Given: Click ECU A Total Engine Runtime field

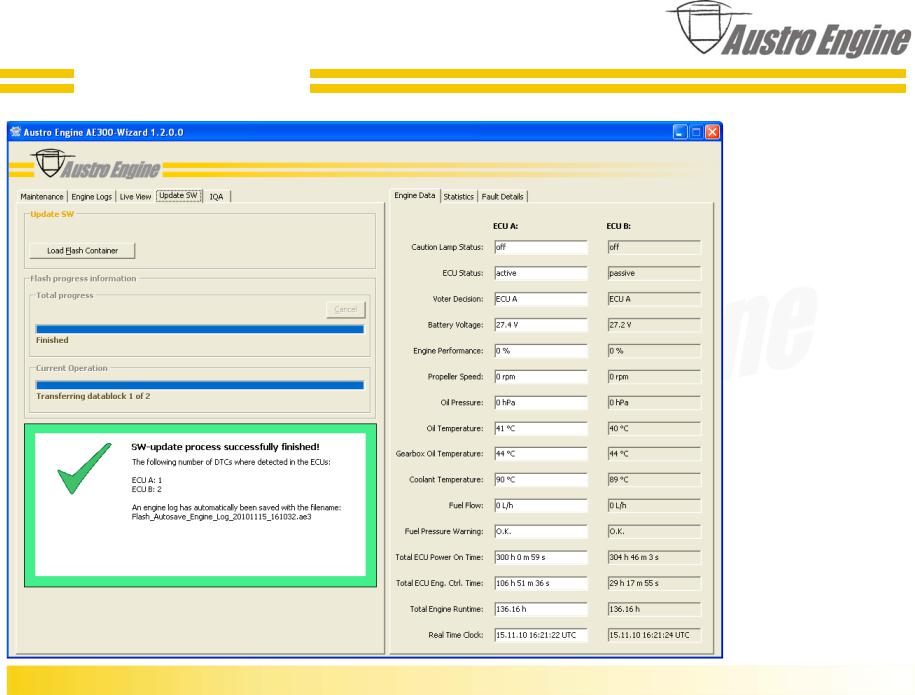Looking at the screenshot, I should pos(541,609).
